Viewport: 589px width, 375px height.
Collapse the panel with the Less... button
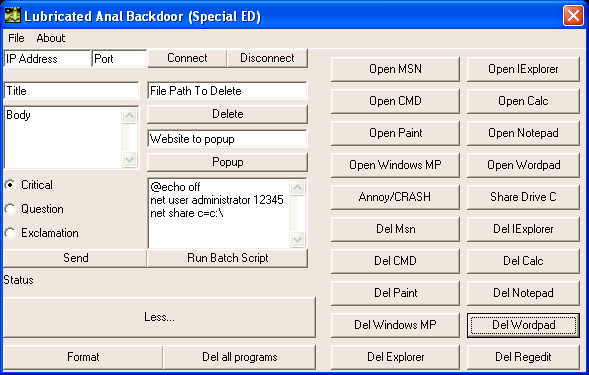coord(160,317)
